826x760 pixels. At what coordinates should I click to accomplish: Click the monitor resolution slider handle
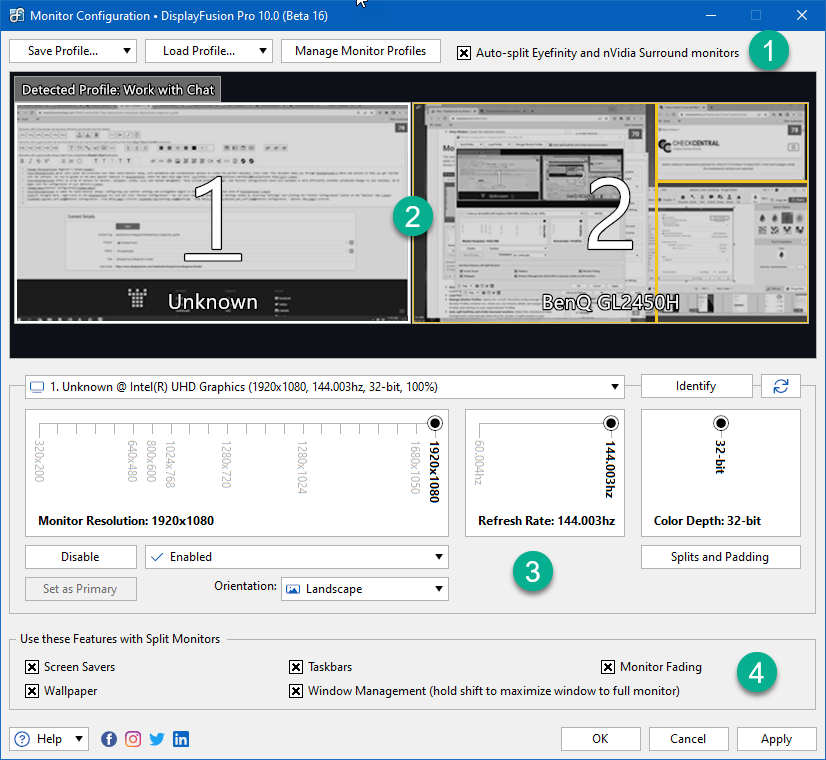(x=435, y=423)
